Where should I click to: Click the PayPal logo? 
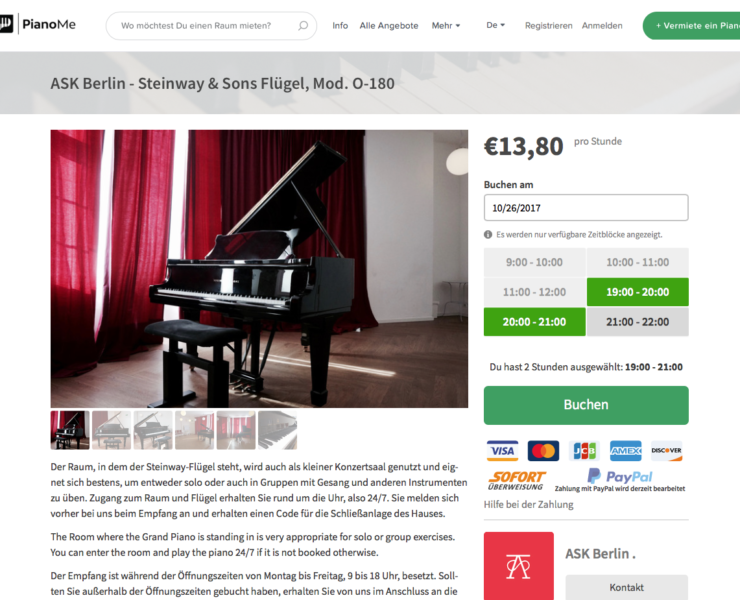[x=620, y=476]
